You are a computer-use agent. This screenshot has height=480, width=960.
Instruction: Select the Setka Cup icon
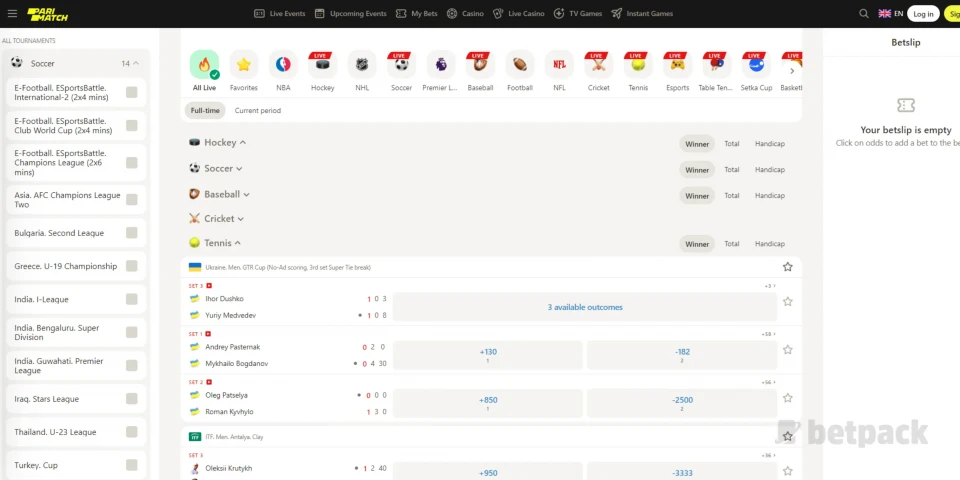point(757,64)
